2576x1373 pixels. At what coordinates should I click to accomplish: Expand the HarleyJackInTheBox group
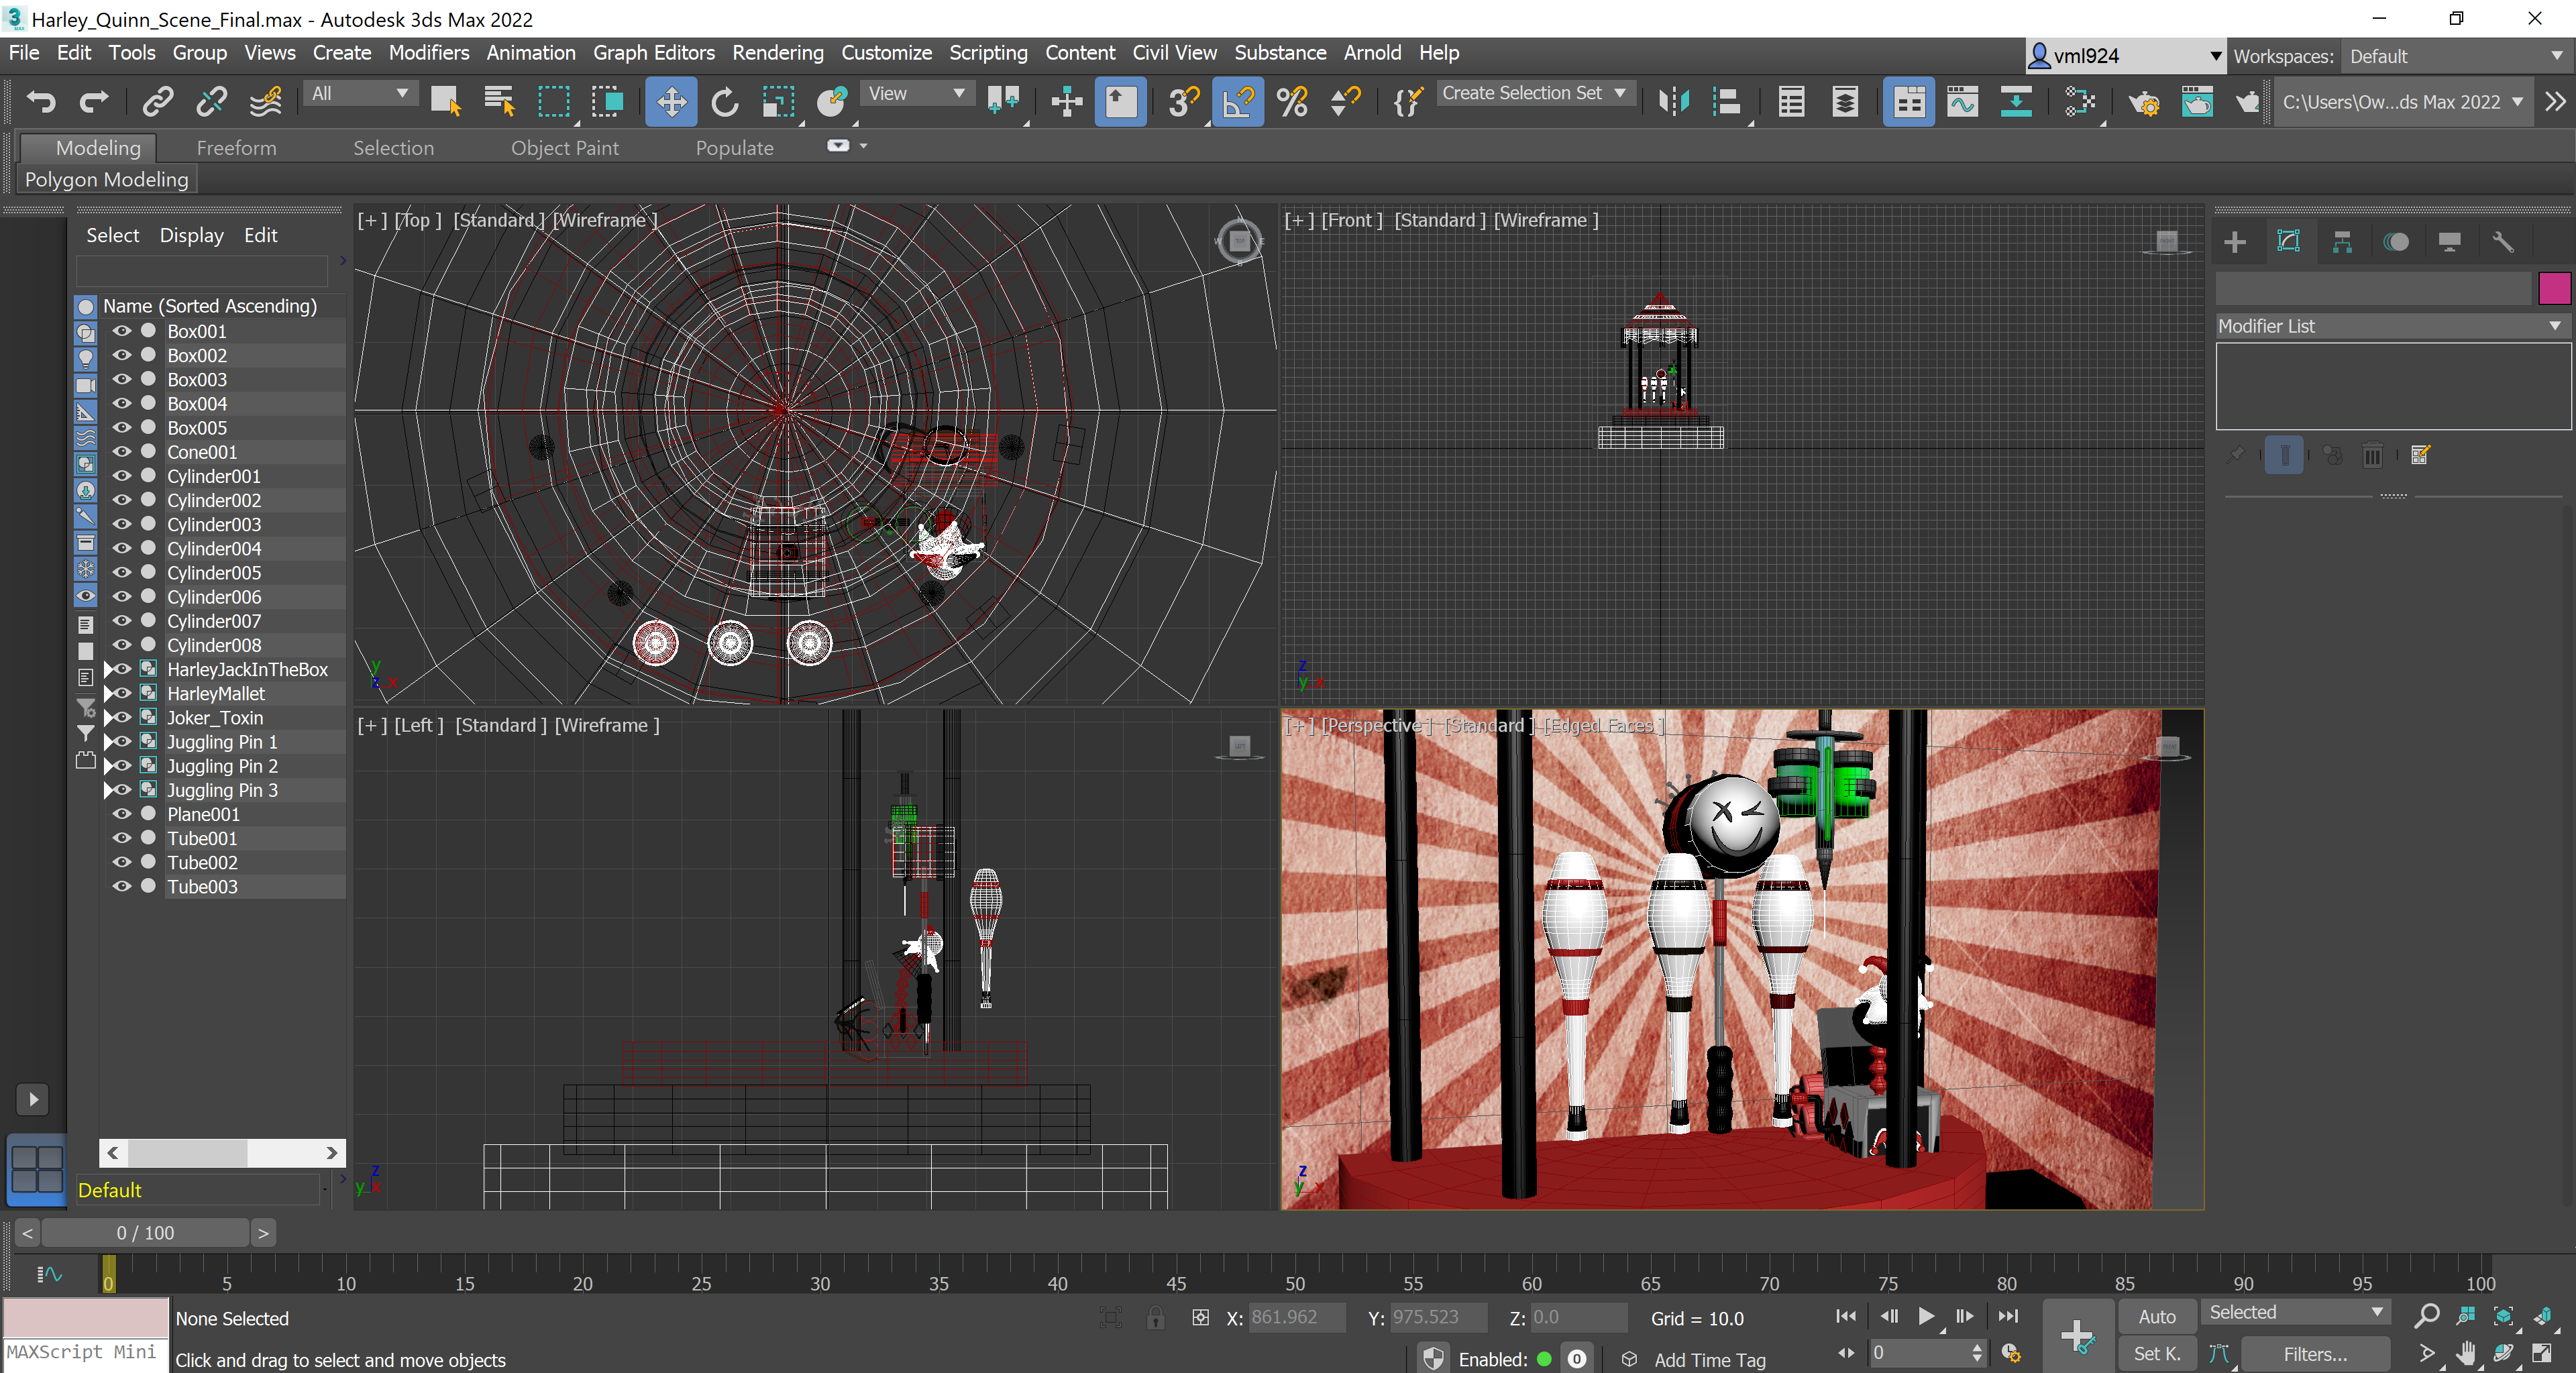[109, 669]
